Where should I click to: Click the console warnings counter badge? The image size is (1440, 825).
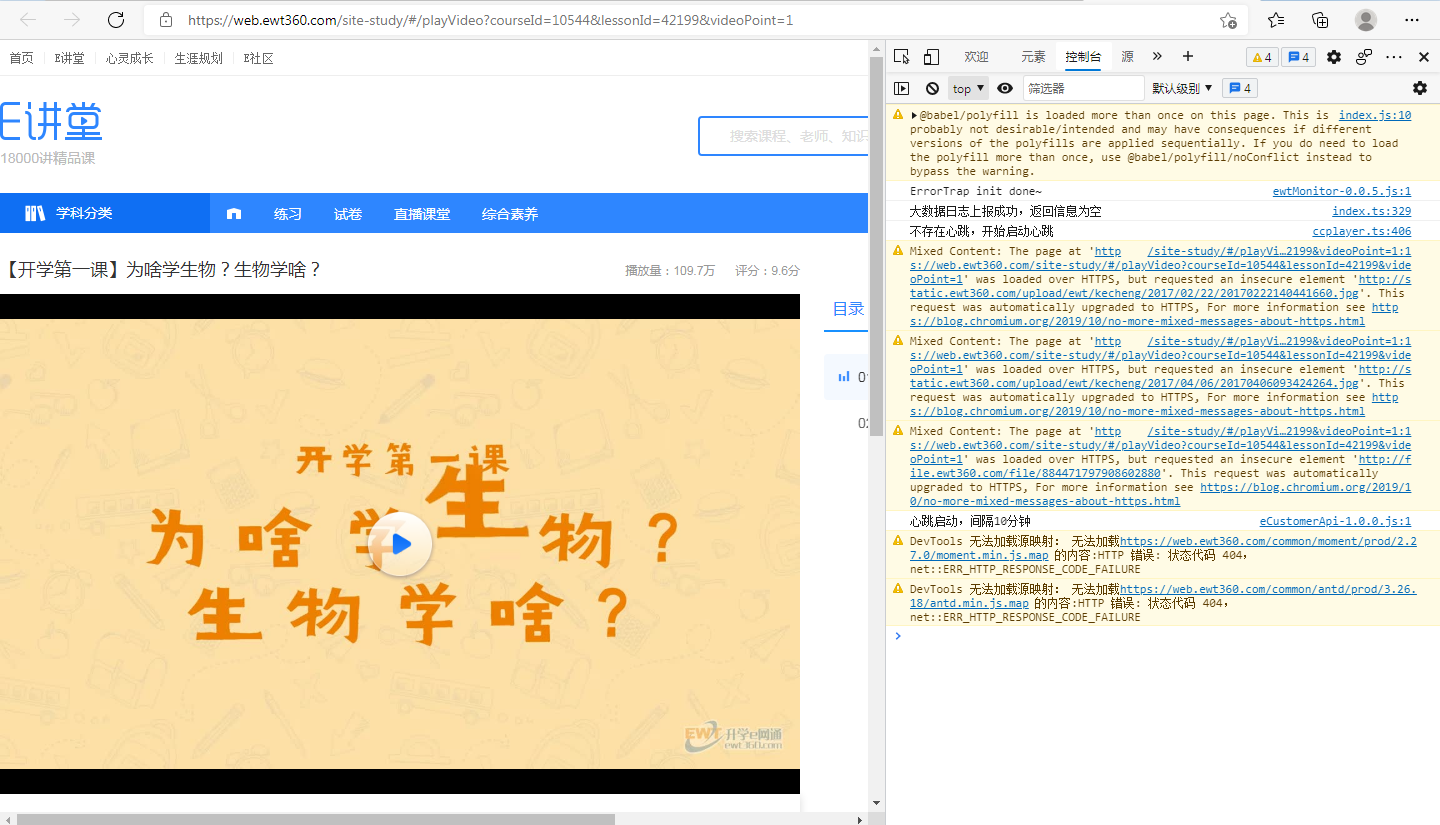1261,57
